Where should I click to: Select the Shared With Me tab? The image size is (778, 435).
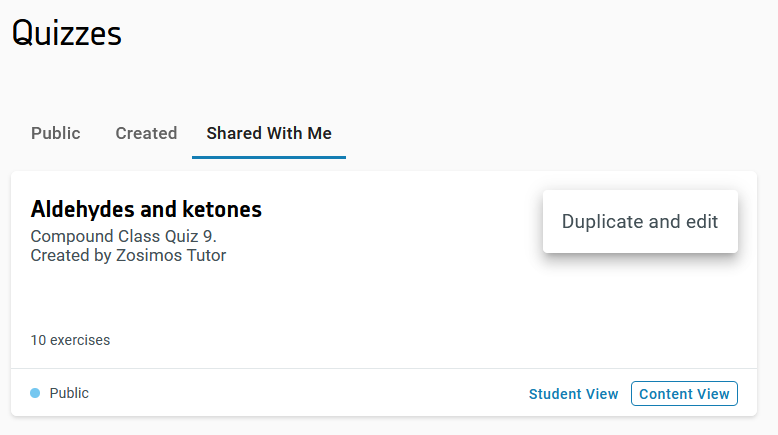pos(269,133)
